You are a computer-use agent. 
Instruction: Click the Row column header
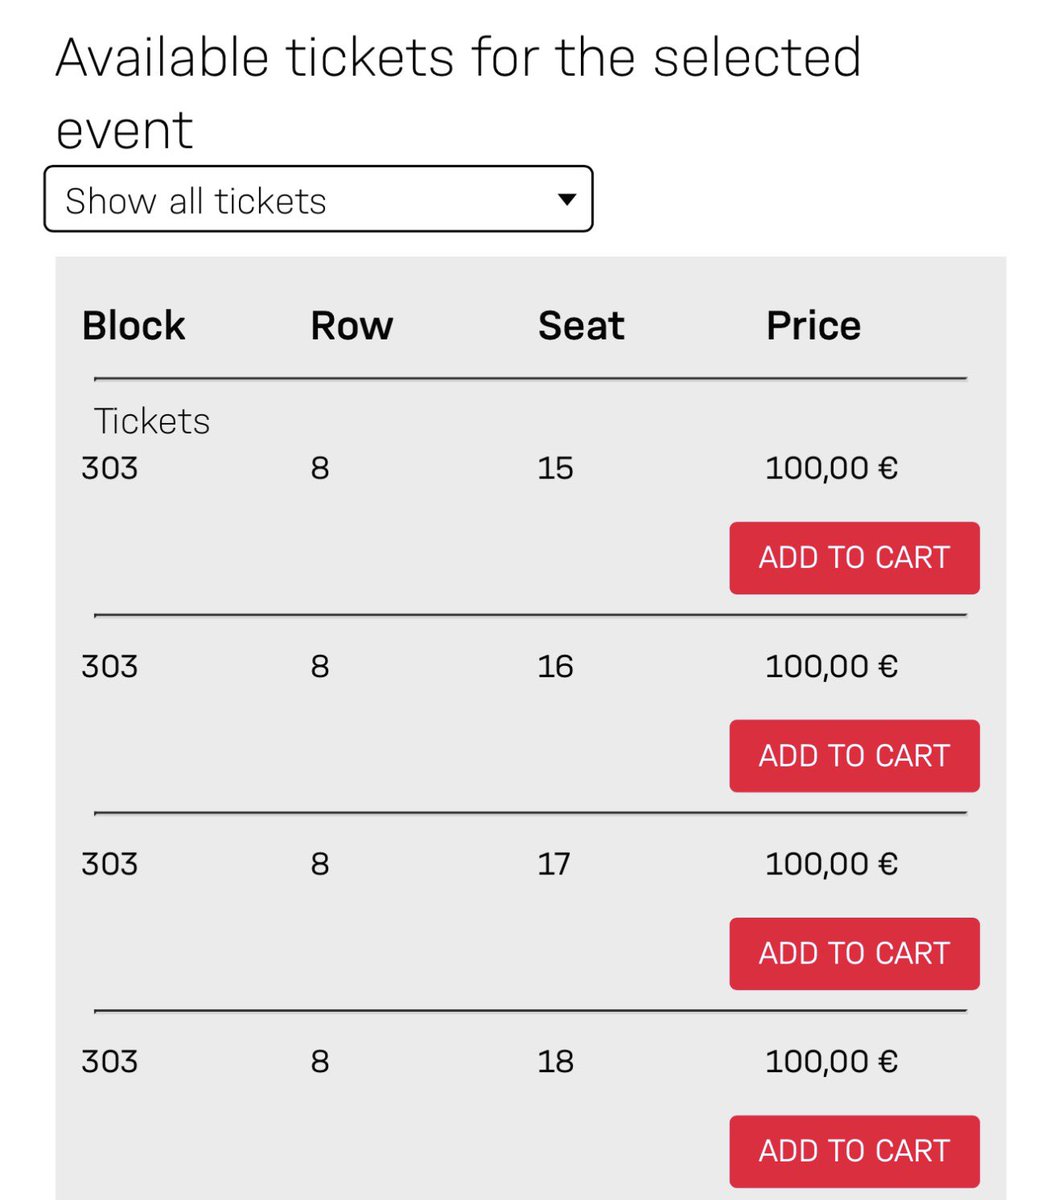pyautogui.click(x=352, y=326)
